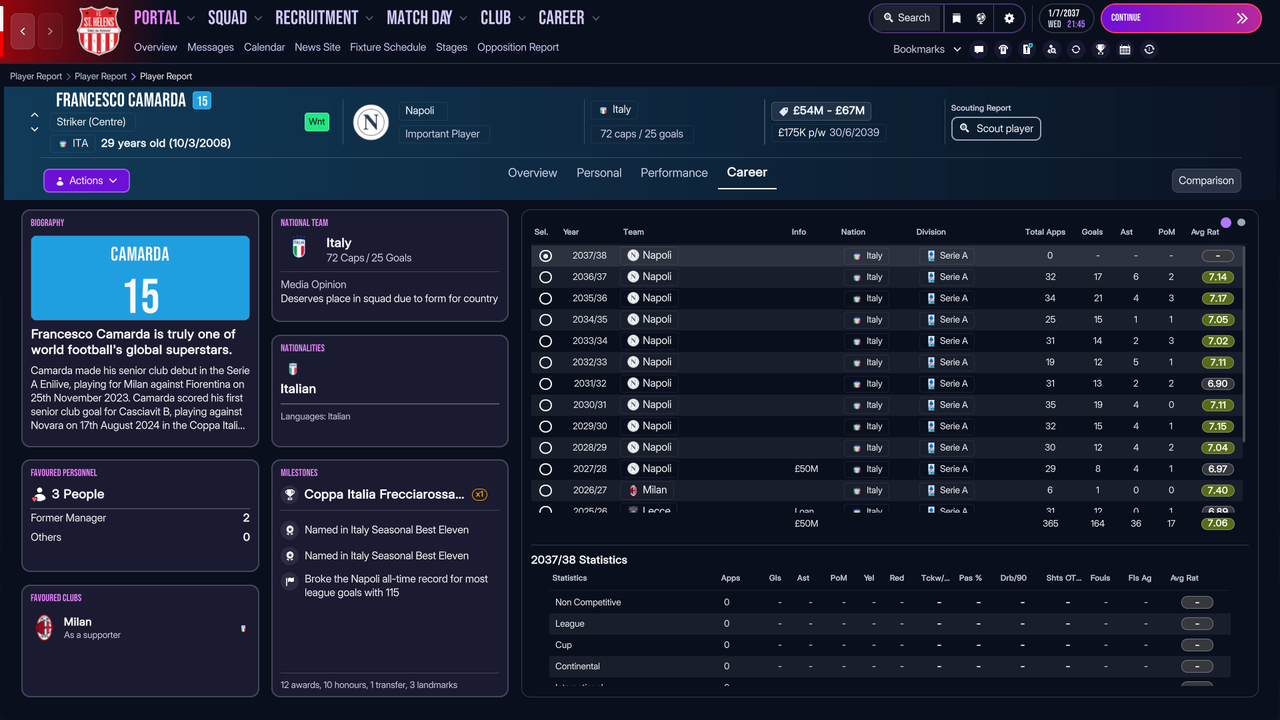Go back with the left arrow button
The height and width of the screenshot is (720, 1280).
[x=23, y=31]
